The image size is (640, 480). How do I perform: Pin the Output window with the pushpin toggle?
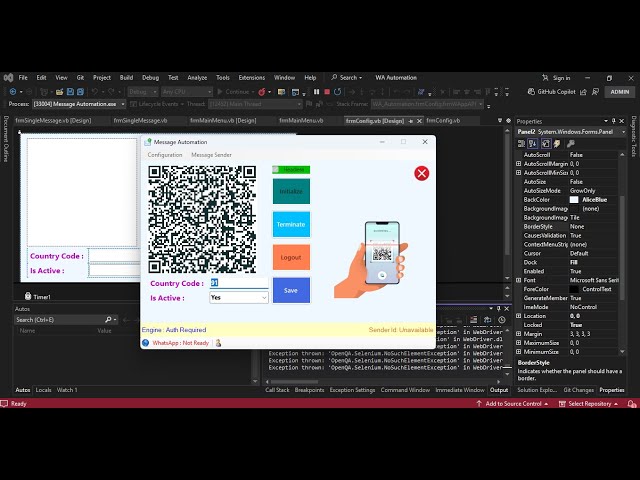click(498, 309)
